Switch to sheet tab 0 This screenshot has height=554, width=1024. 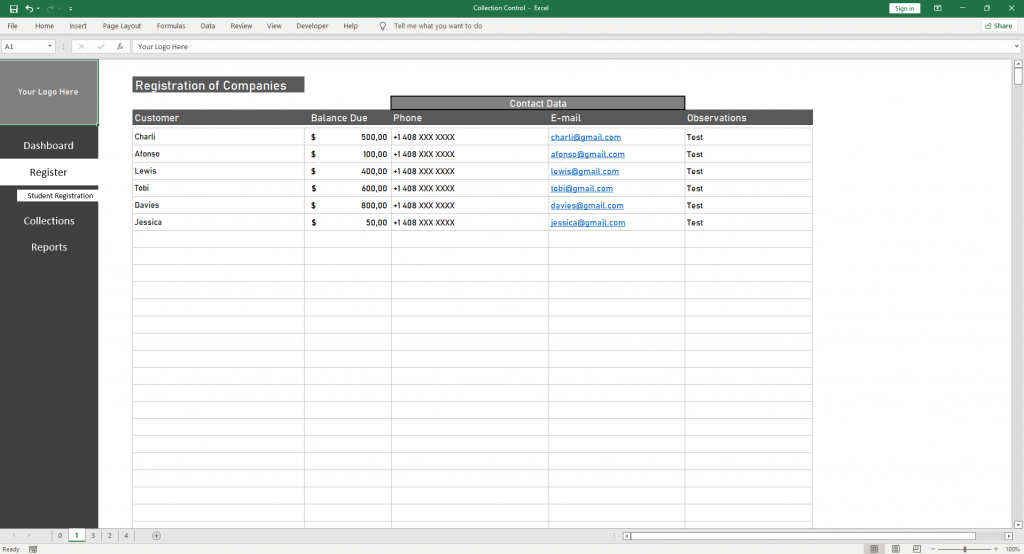pyautogui.click(x=59, y=536)
